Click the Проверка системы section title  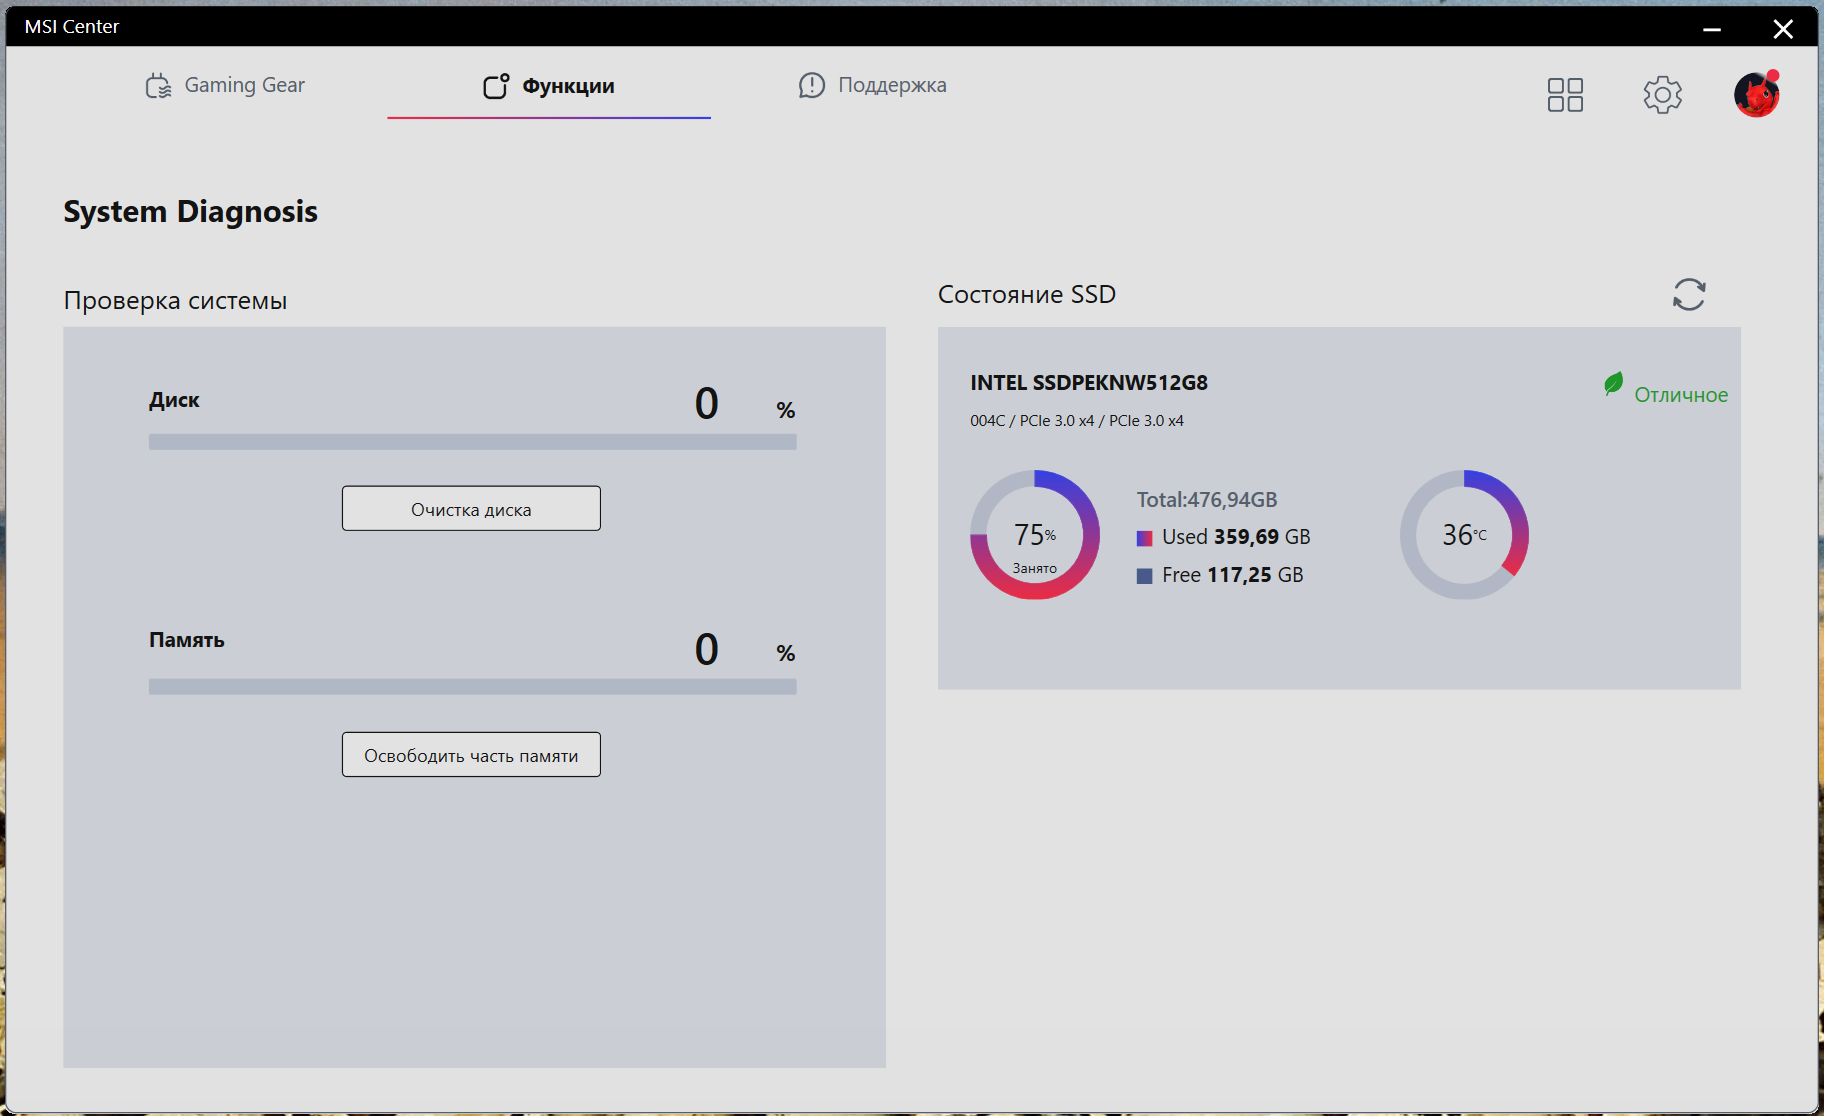175,301
